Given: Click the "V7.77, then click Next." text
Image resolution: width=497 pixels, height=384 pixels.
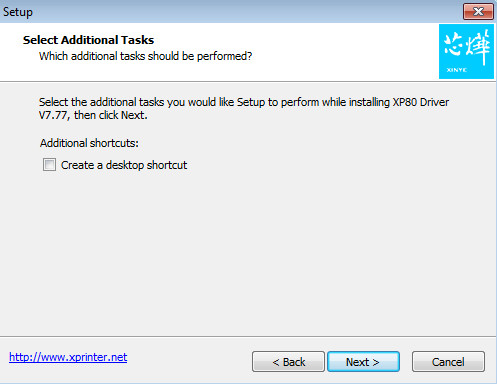Looking at the screenshot, I should tap(93, 115).
